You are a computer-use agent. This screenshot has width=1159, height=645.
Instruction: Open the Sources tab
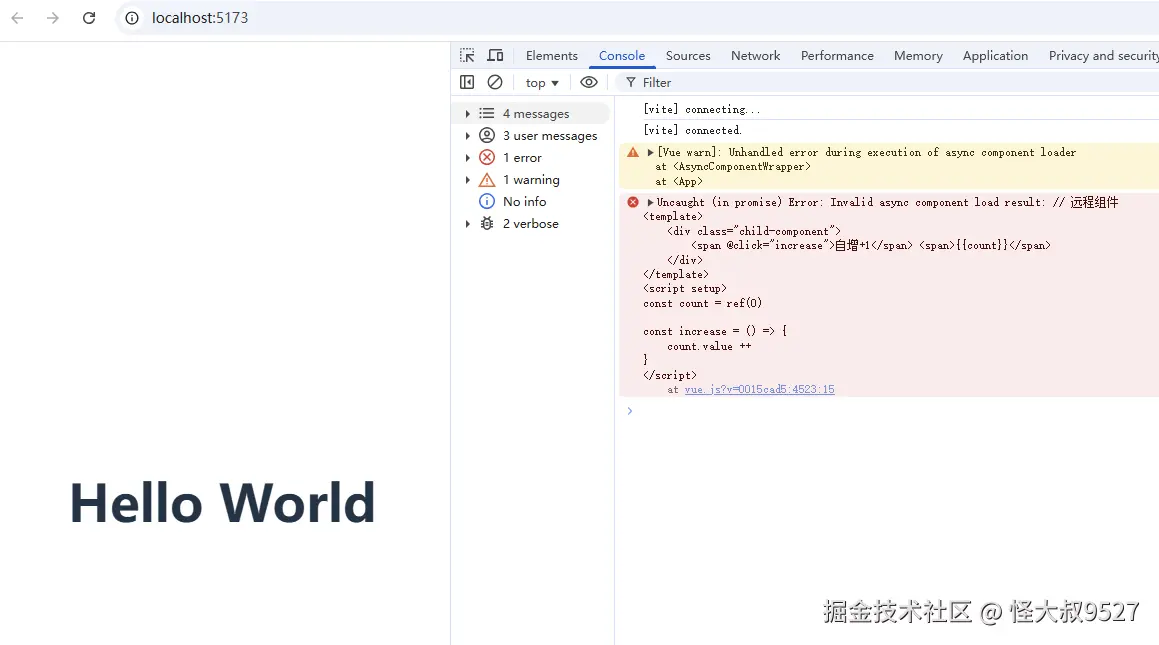tap(687, 55)
